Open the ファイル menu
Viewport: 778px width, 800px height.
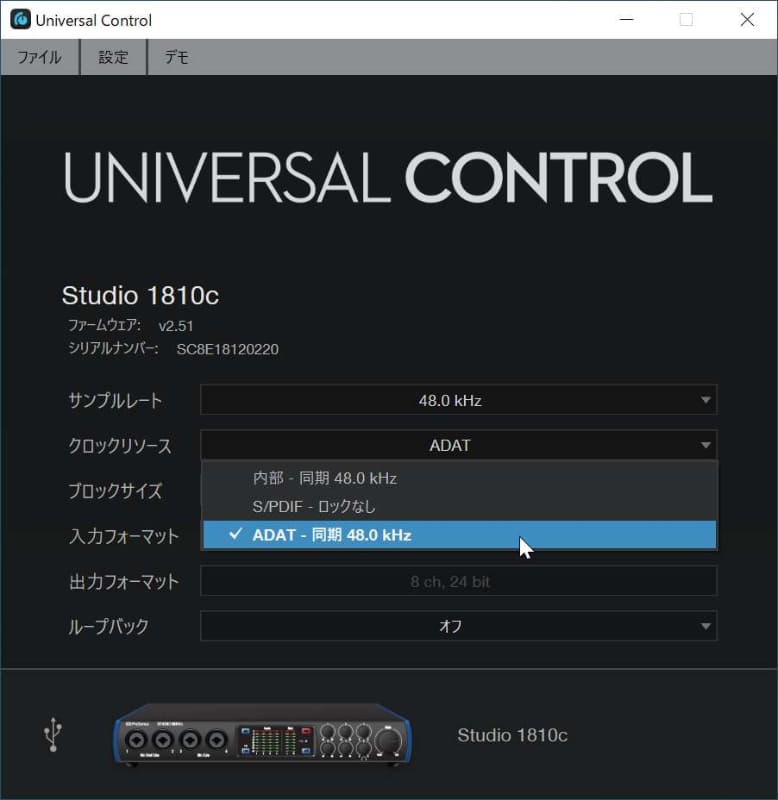tap(40, 57)
